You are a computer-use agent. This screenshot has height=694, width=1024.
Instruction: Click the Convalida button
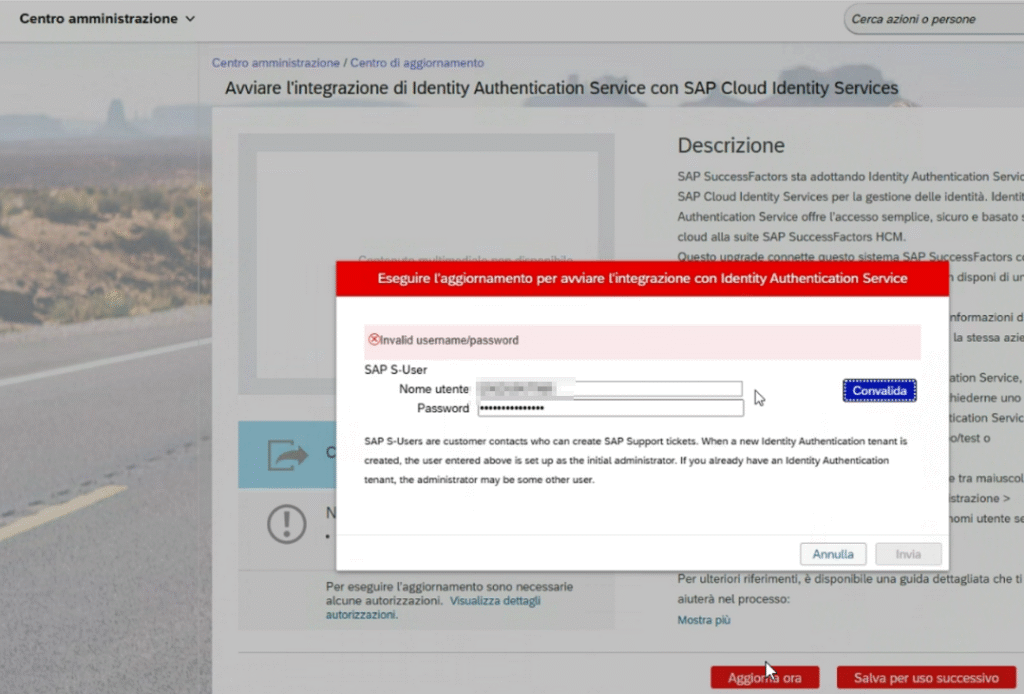[879, 390]
